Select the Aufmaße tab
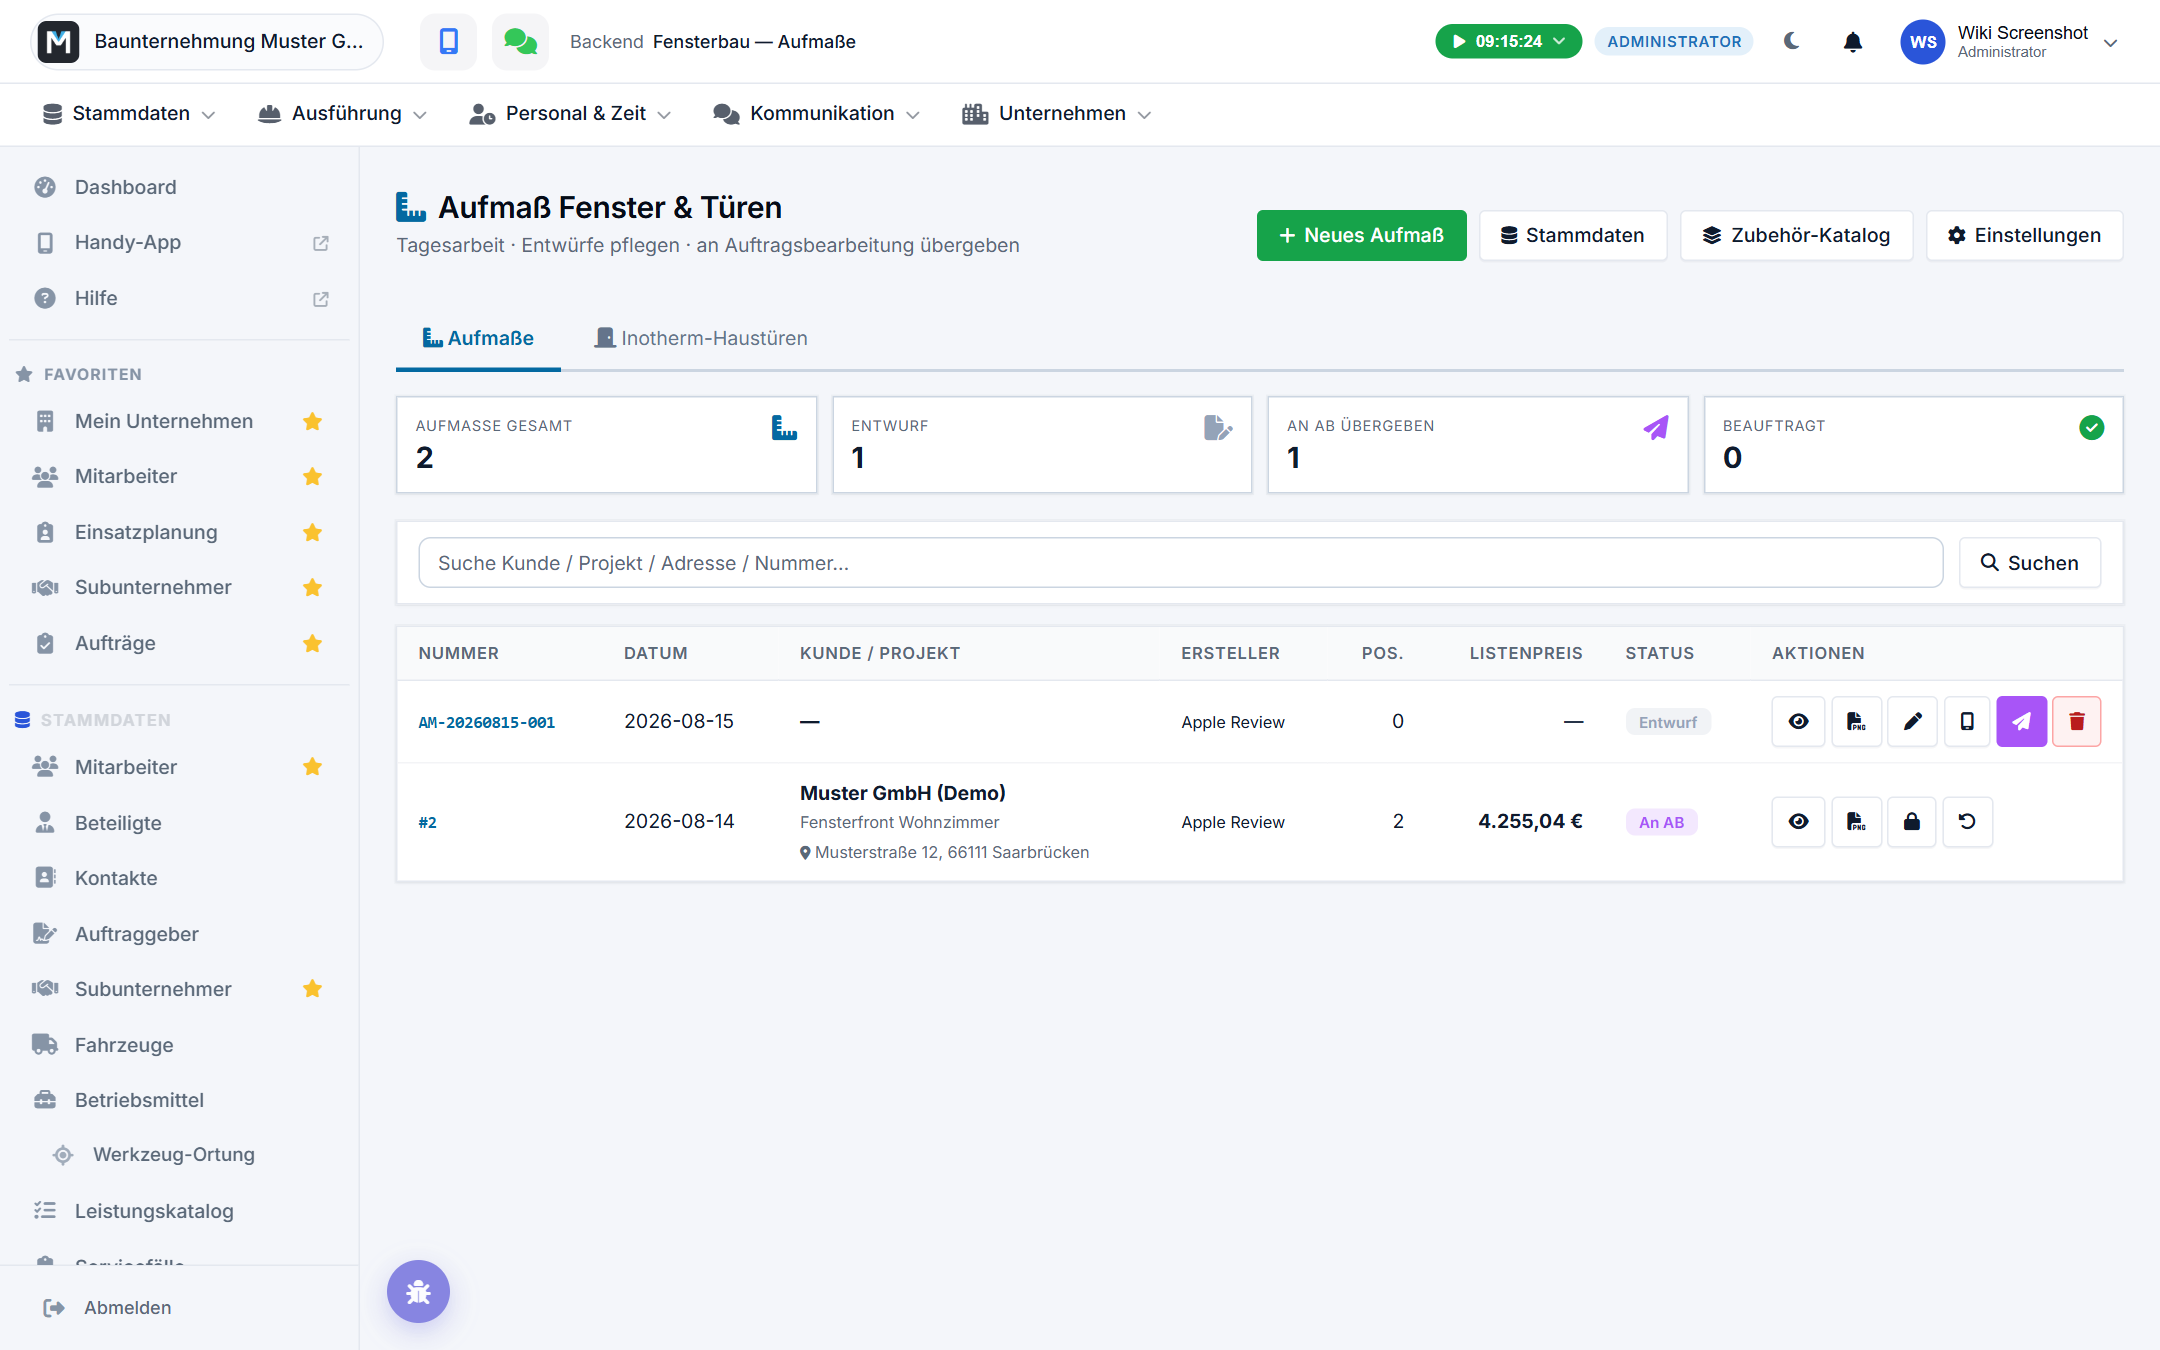Screen dimensions: 2160x1350 coord(478,339)
